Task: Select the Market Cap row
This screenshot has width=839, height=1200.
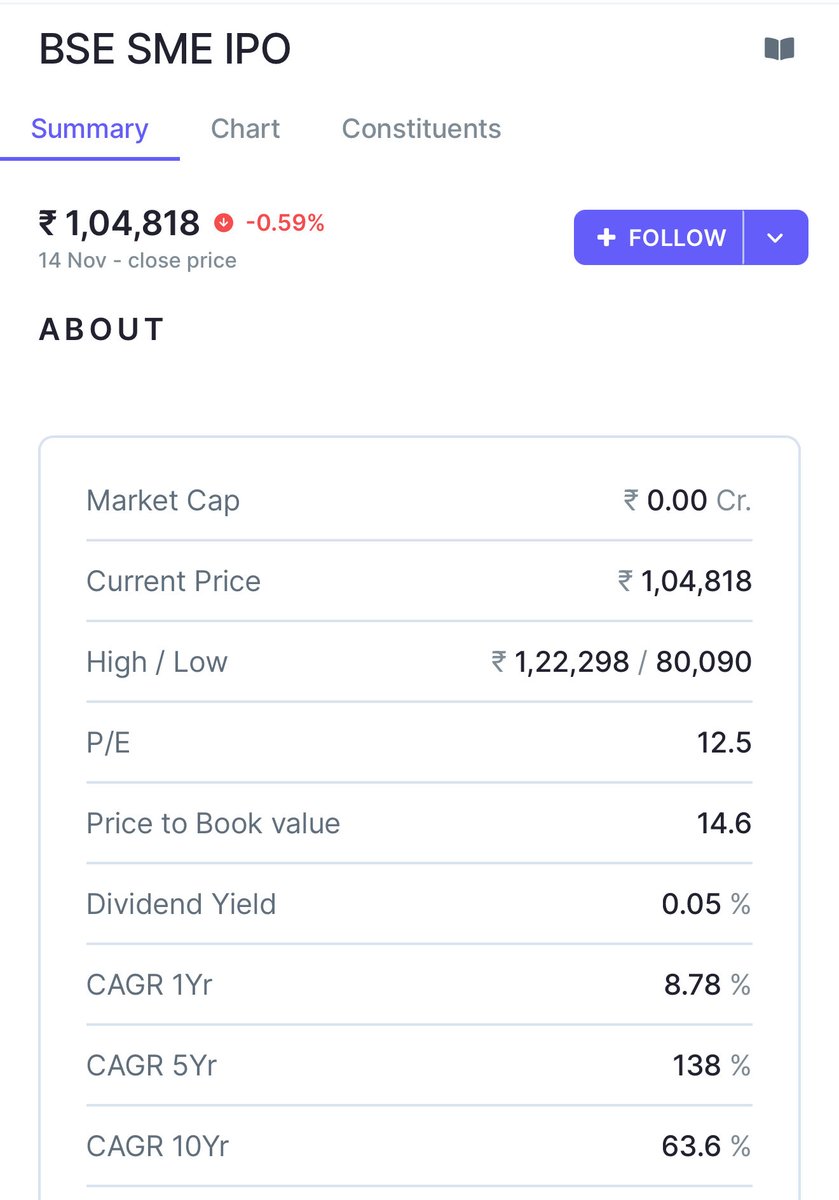Action: 419,500
